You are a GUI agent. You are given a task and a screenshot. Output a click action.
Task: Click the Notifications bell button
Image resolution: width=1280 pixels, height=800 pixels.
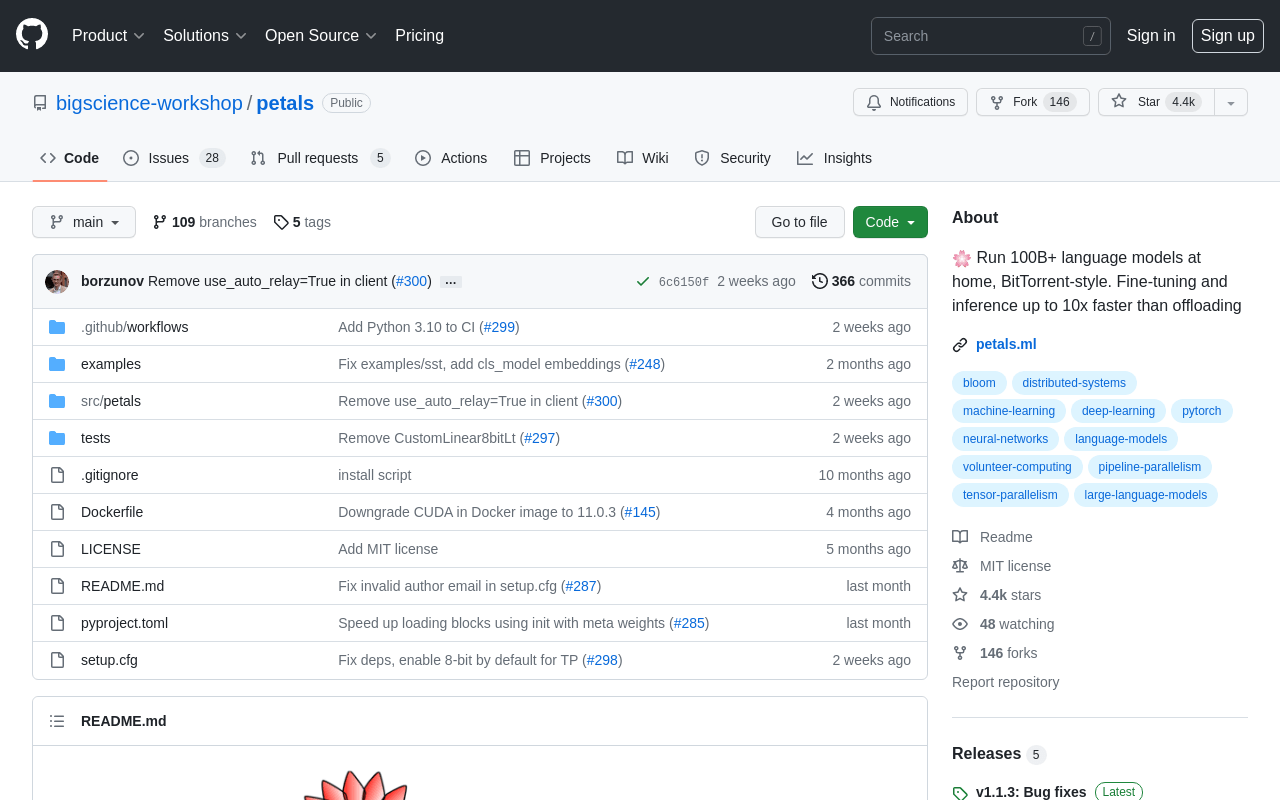point(910,102)
